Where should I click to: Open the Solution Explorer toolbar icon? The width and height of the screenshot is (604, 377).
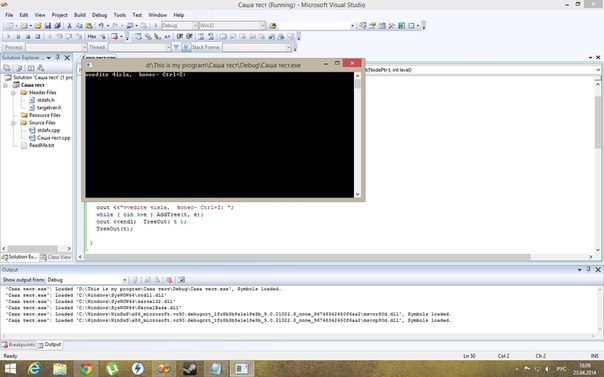[362, 26]
